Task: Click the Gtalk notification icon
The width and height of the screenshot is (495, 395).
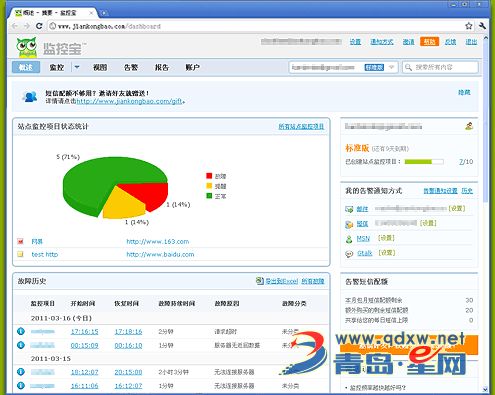Action: pos(349,254)
